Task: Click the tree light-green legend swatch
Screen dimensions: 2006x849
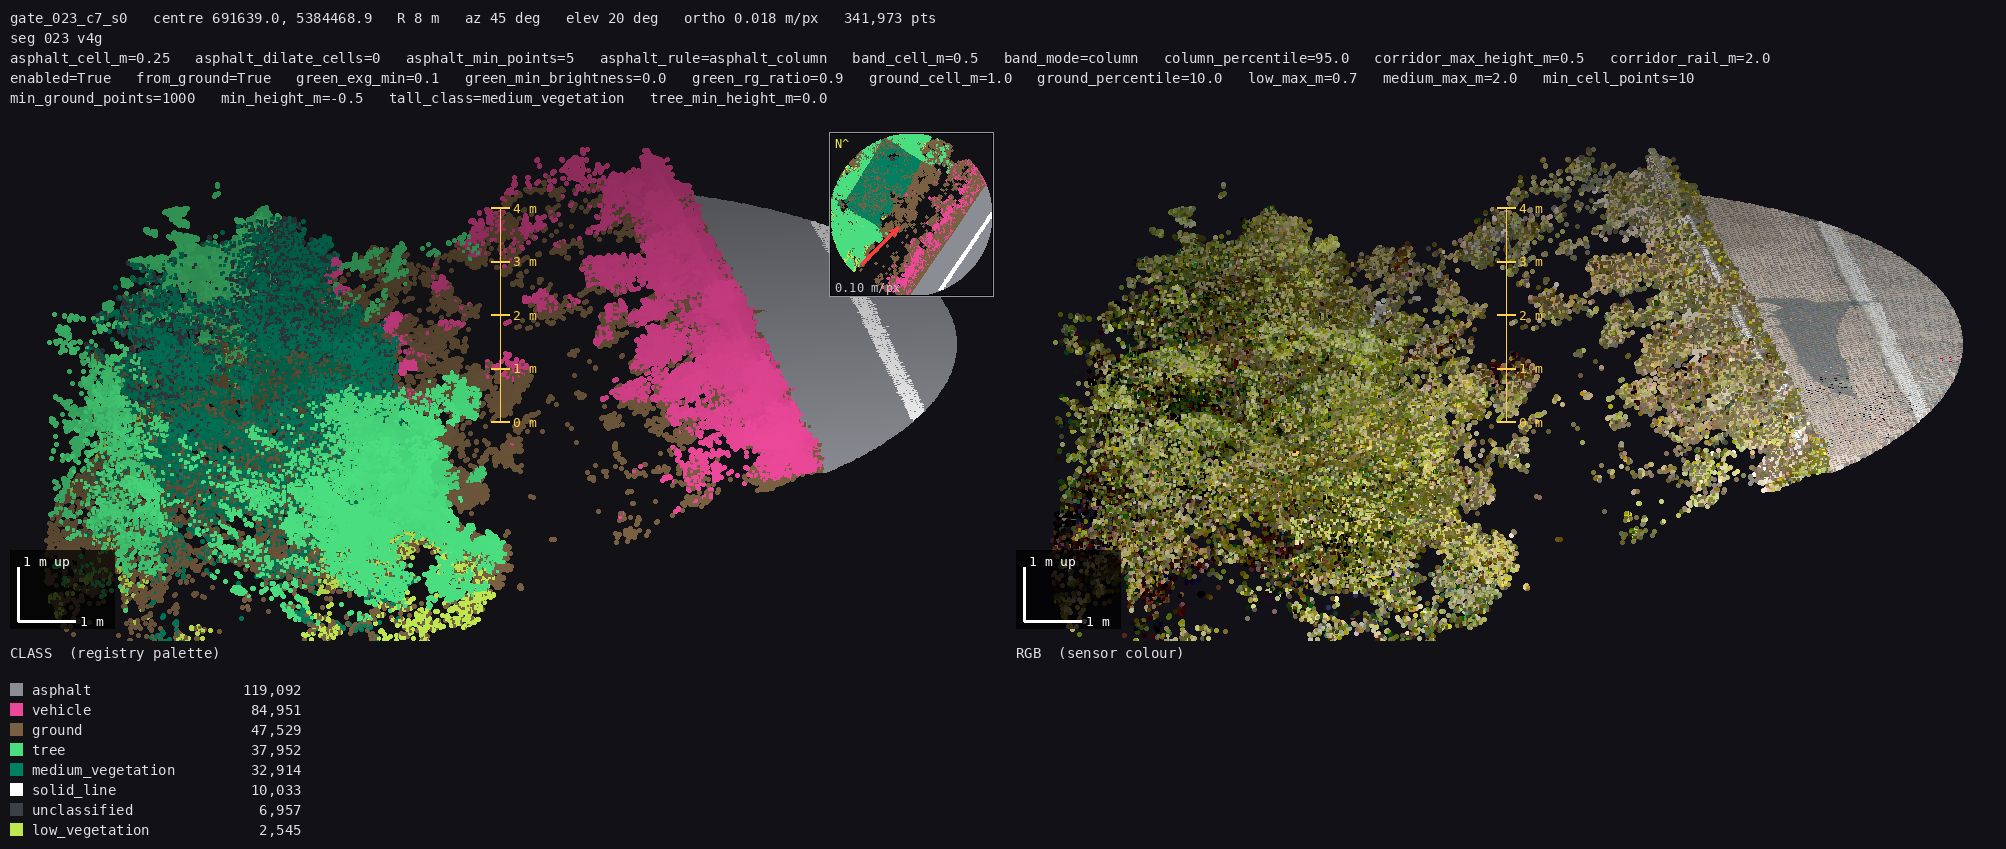Action: tap(16, 750)
